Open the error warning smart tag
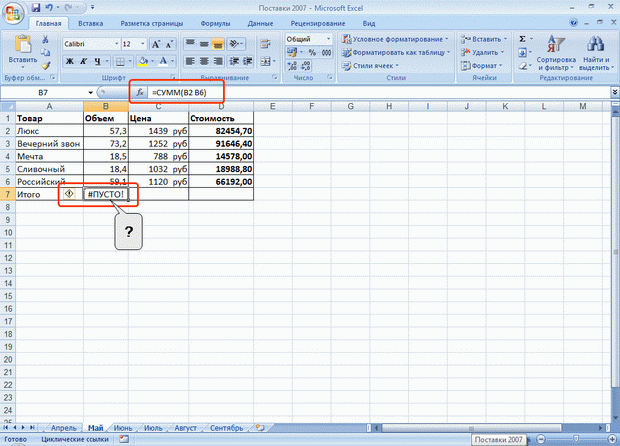Viewport: 620px width, 446px height. pyautogui.click(x=69, y=194)
